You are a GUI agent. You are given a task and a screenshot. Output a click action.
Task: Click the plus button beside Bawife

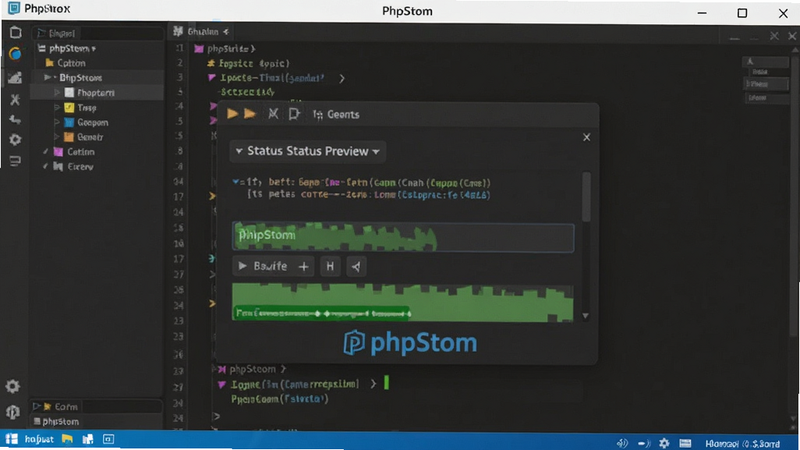click(304, 266)
